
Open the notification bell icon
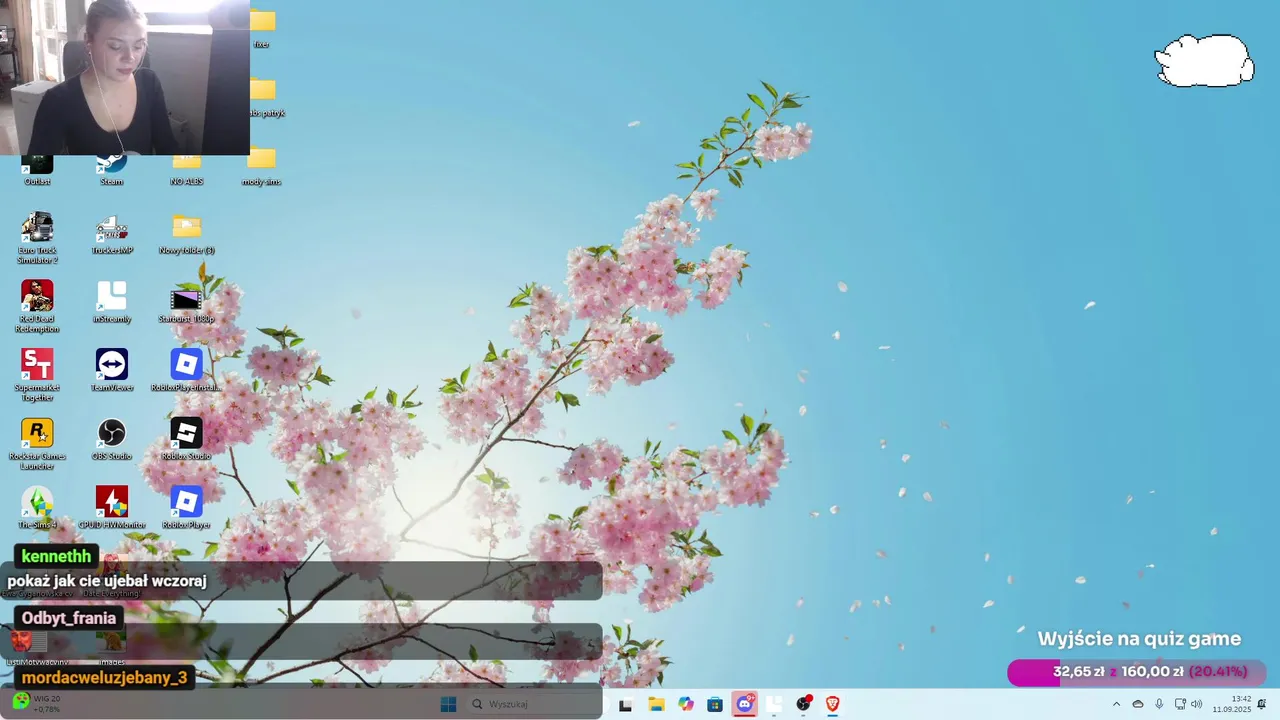(x=1262, y=704)
